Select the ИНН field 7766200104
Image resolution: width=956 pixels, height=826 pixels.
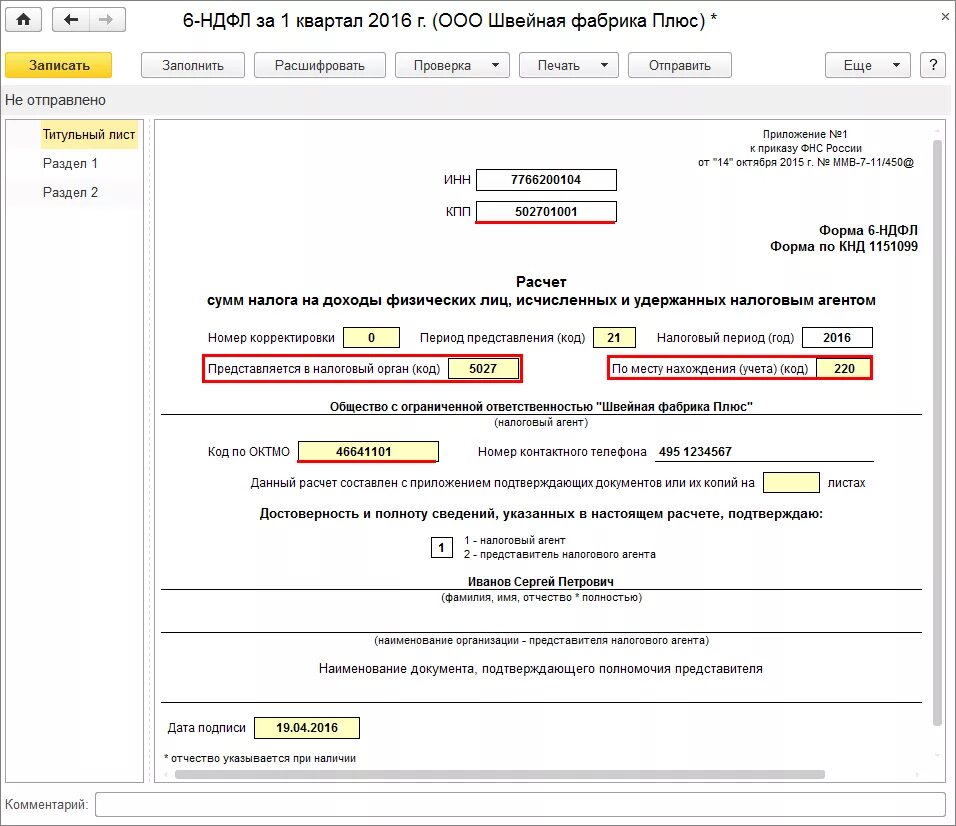546,180
